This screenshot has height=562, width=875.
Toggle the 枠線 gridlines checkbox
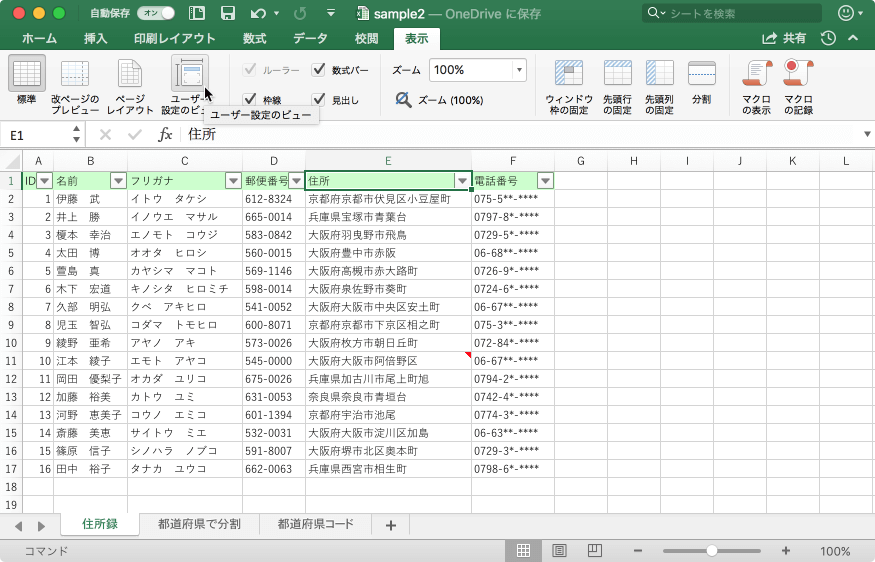click(249, 99)
